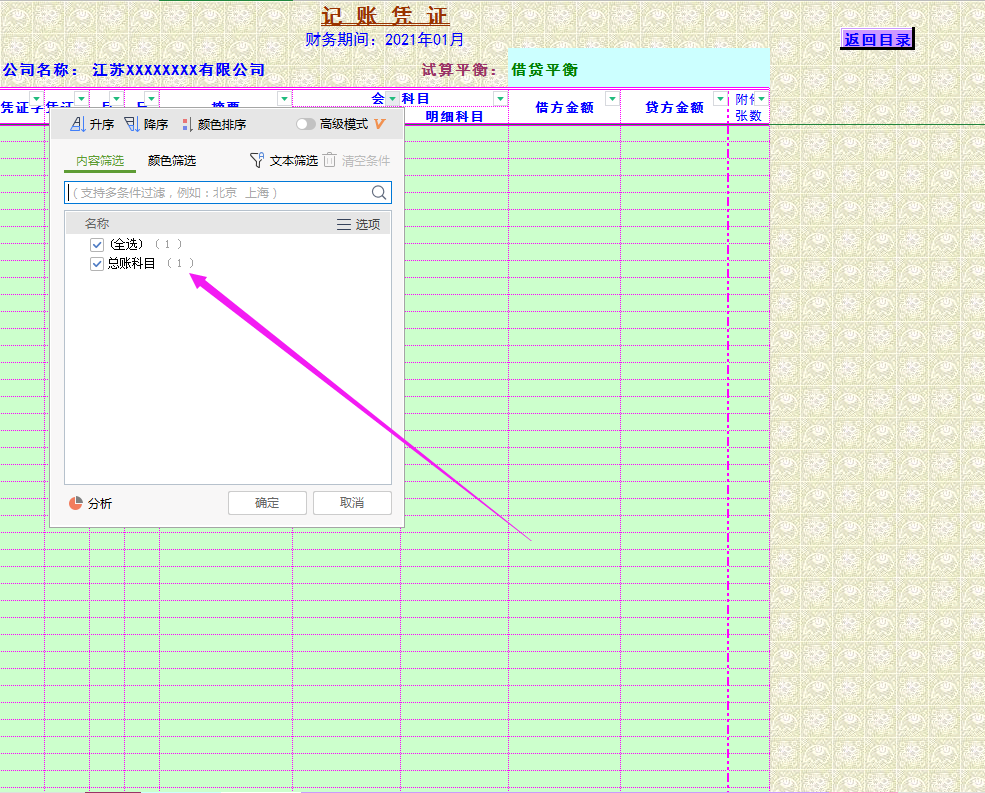Click the magnifier search icon

[379, 193]
